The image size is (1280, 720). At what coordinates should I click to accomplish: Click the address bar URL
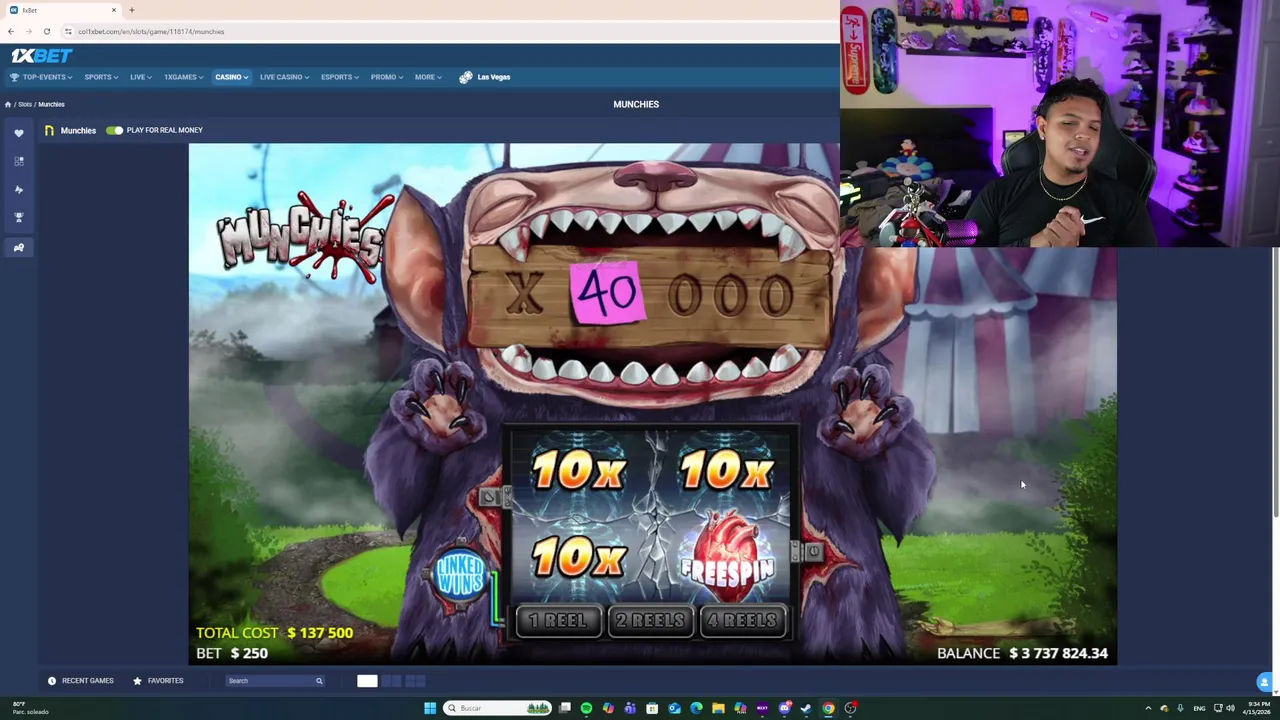[151, 32]
